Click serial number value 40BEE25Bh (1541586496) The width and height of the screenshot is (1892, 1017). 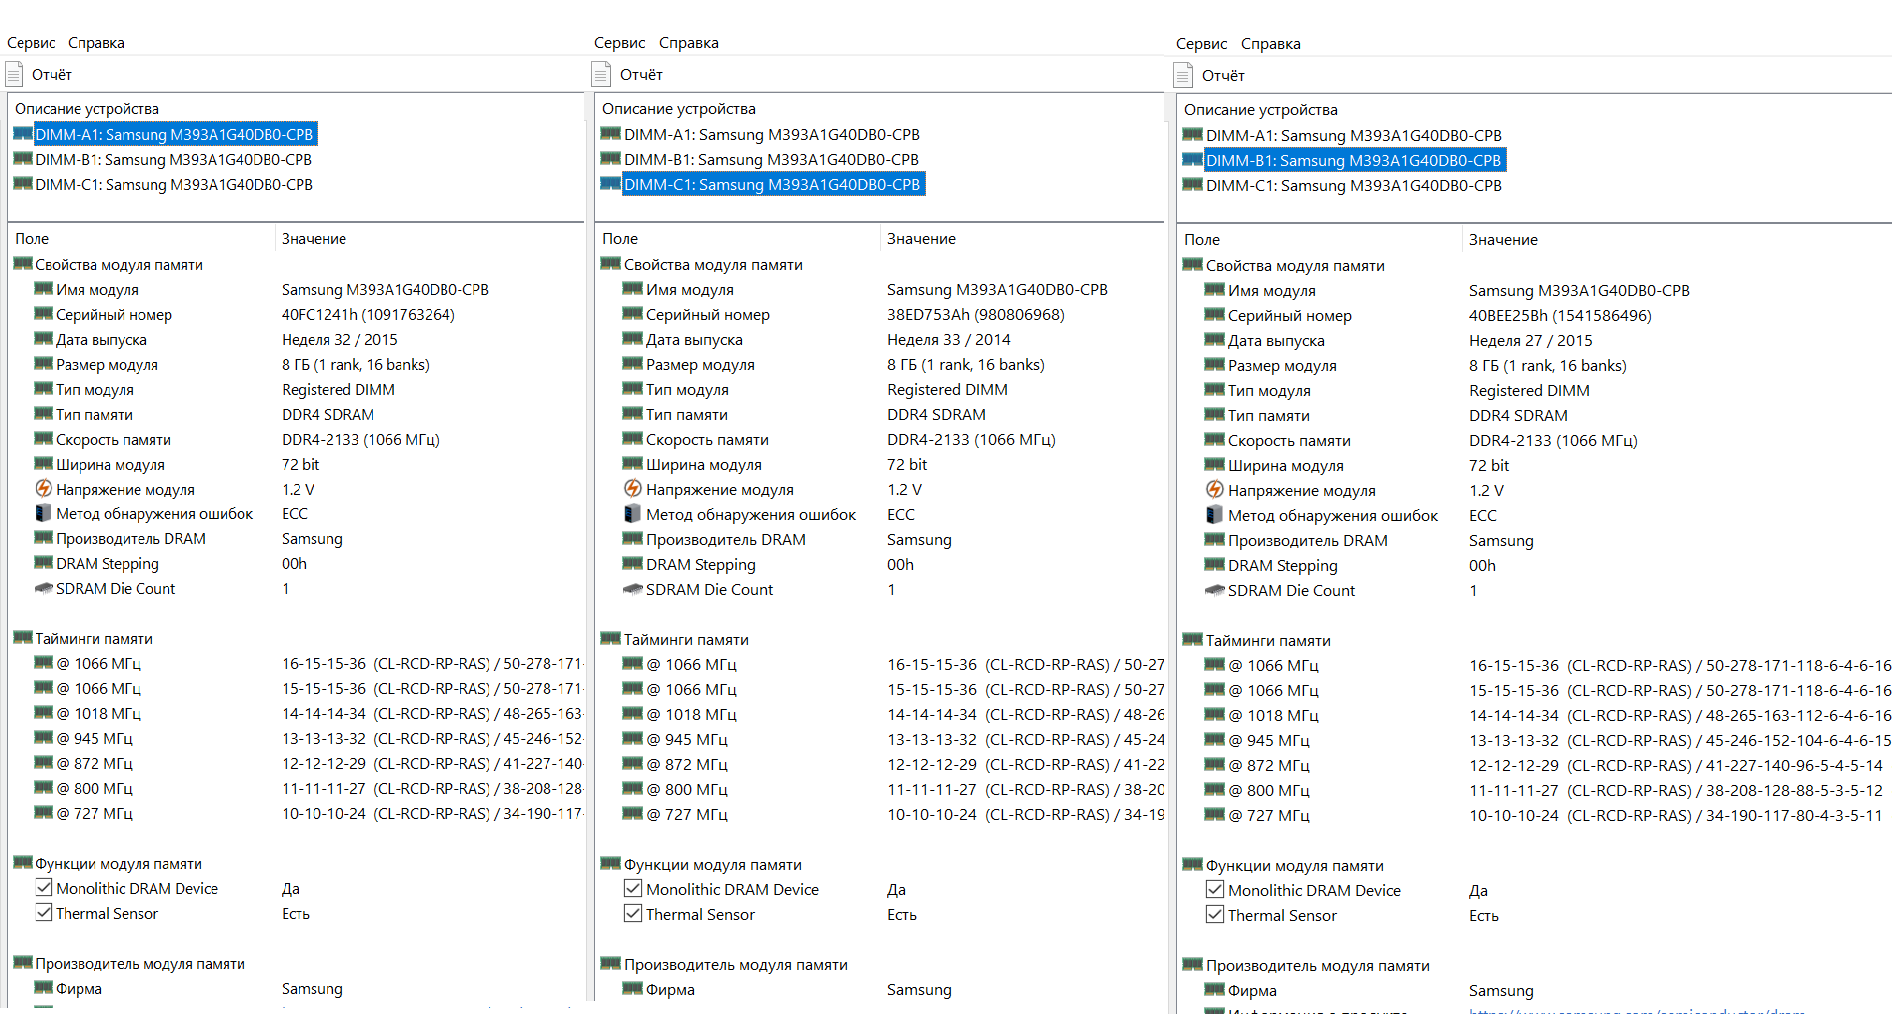tap(1560, 315)
